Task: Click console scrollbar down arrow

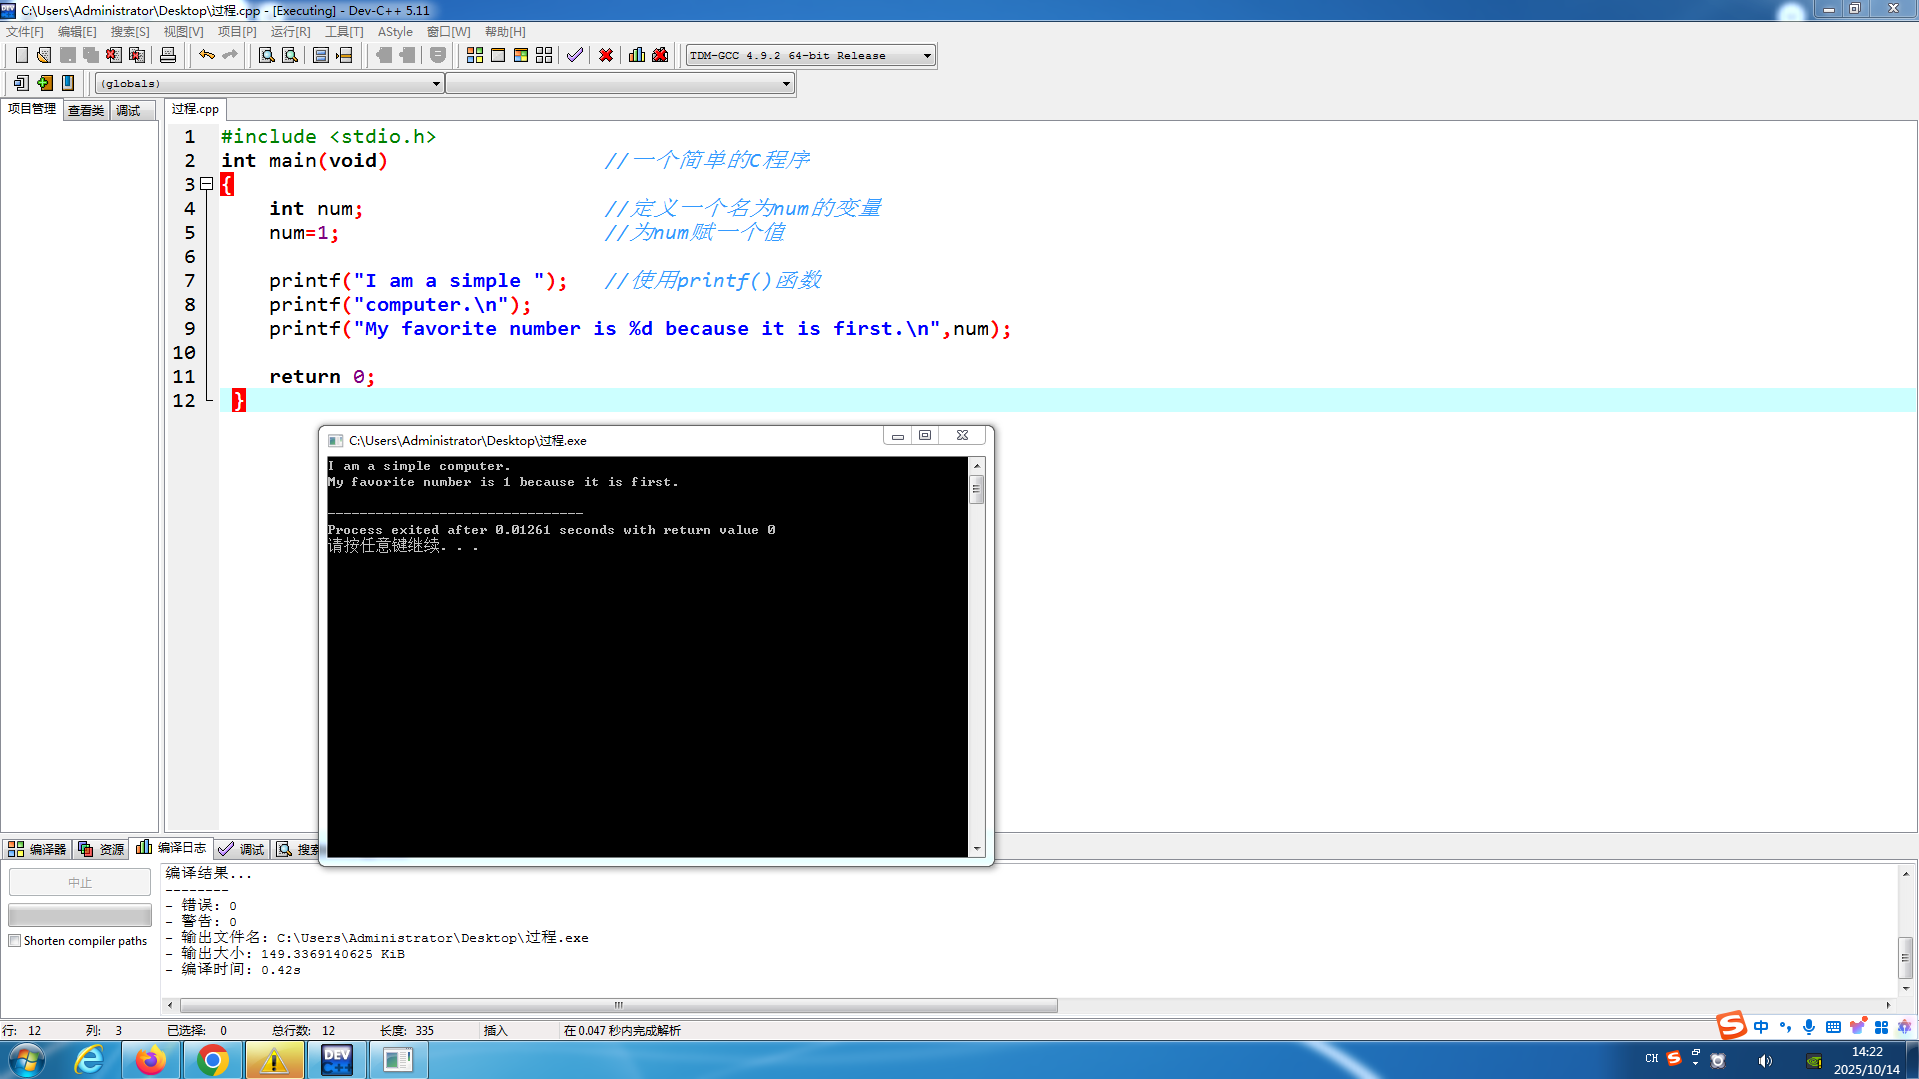Action: click(977, 849)
